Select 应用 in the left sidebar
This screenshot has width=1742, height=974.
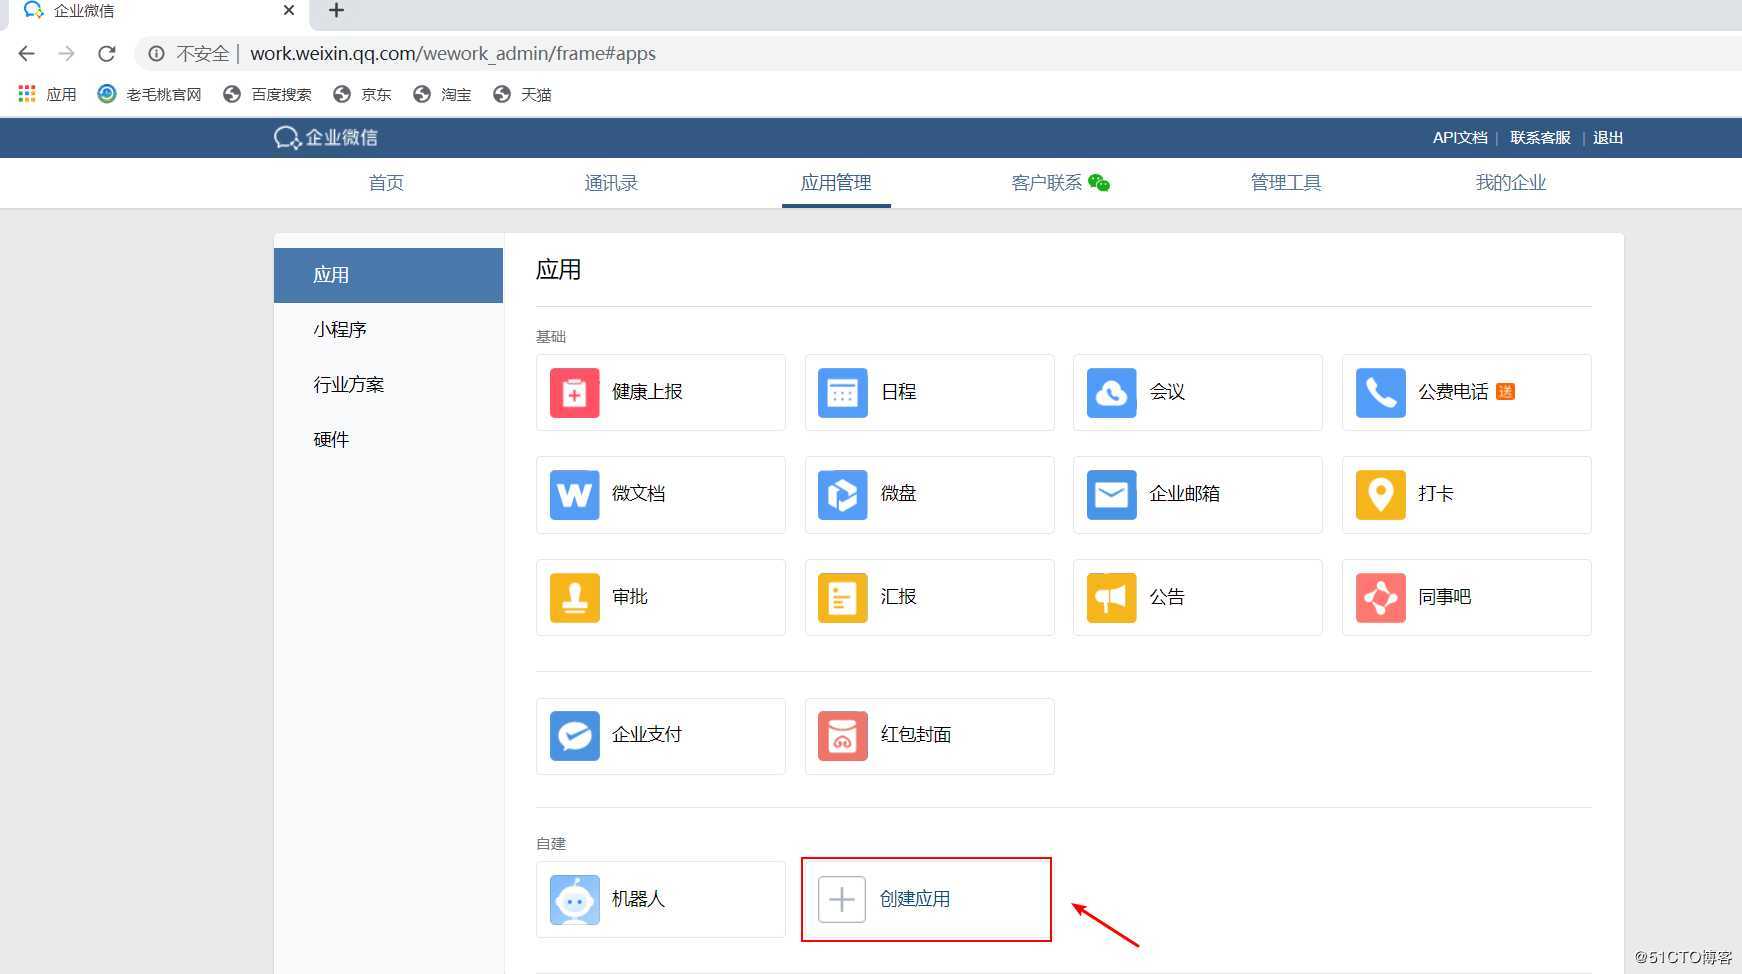388,275
